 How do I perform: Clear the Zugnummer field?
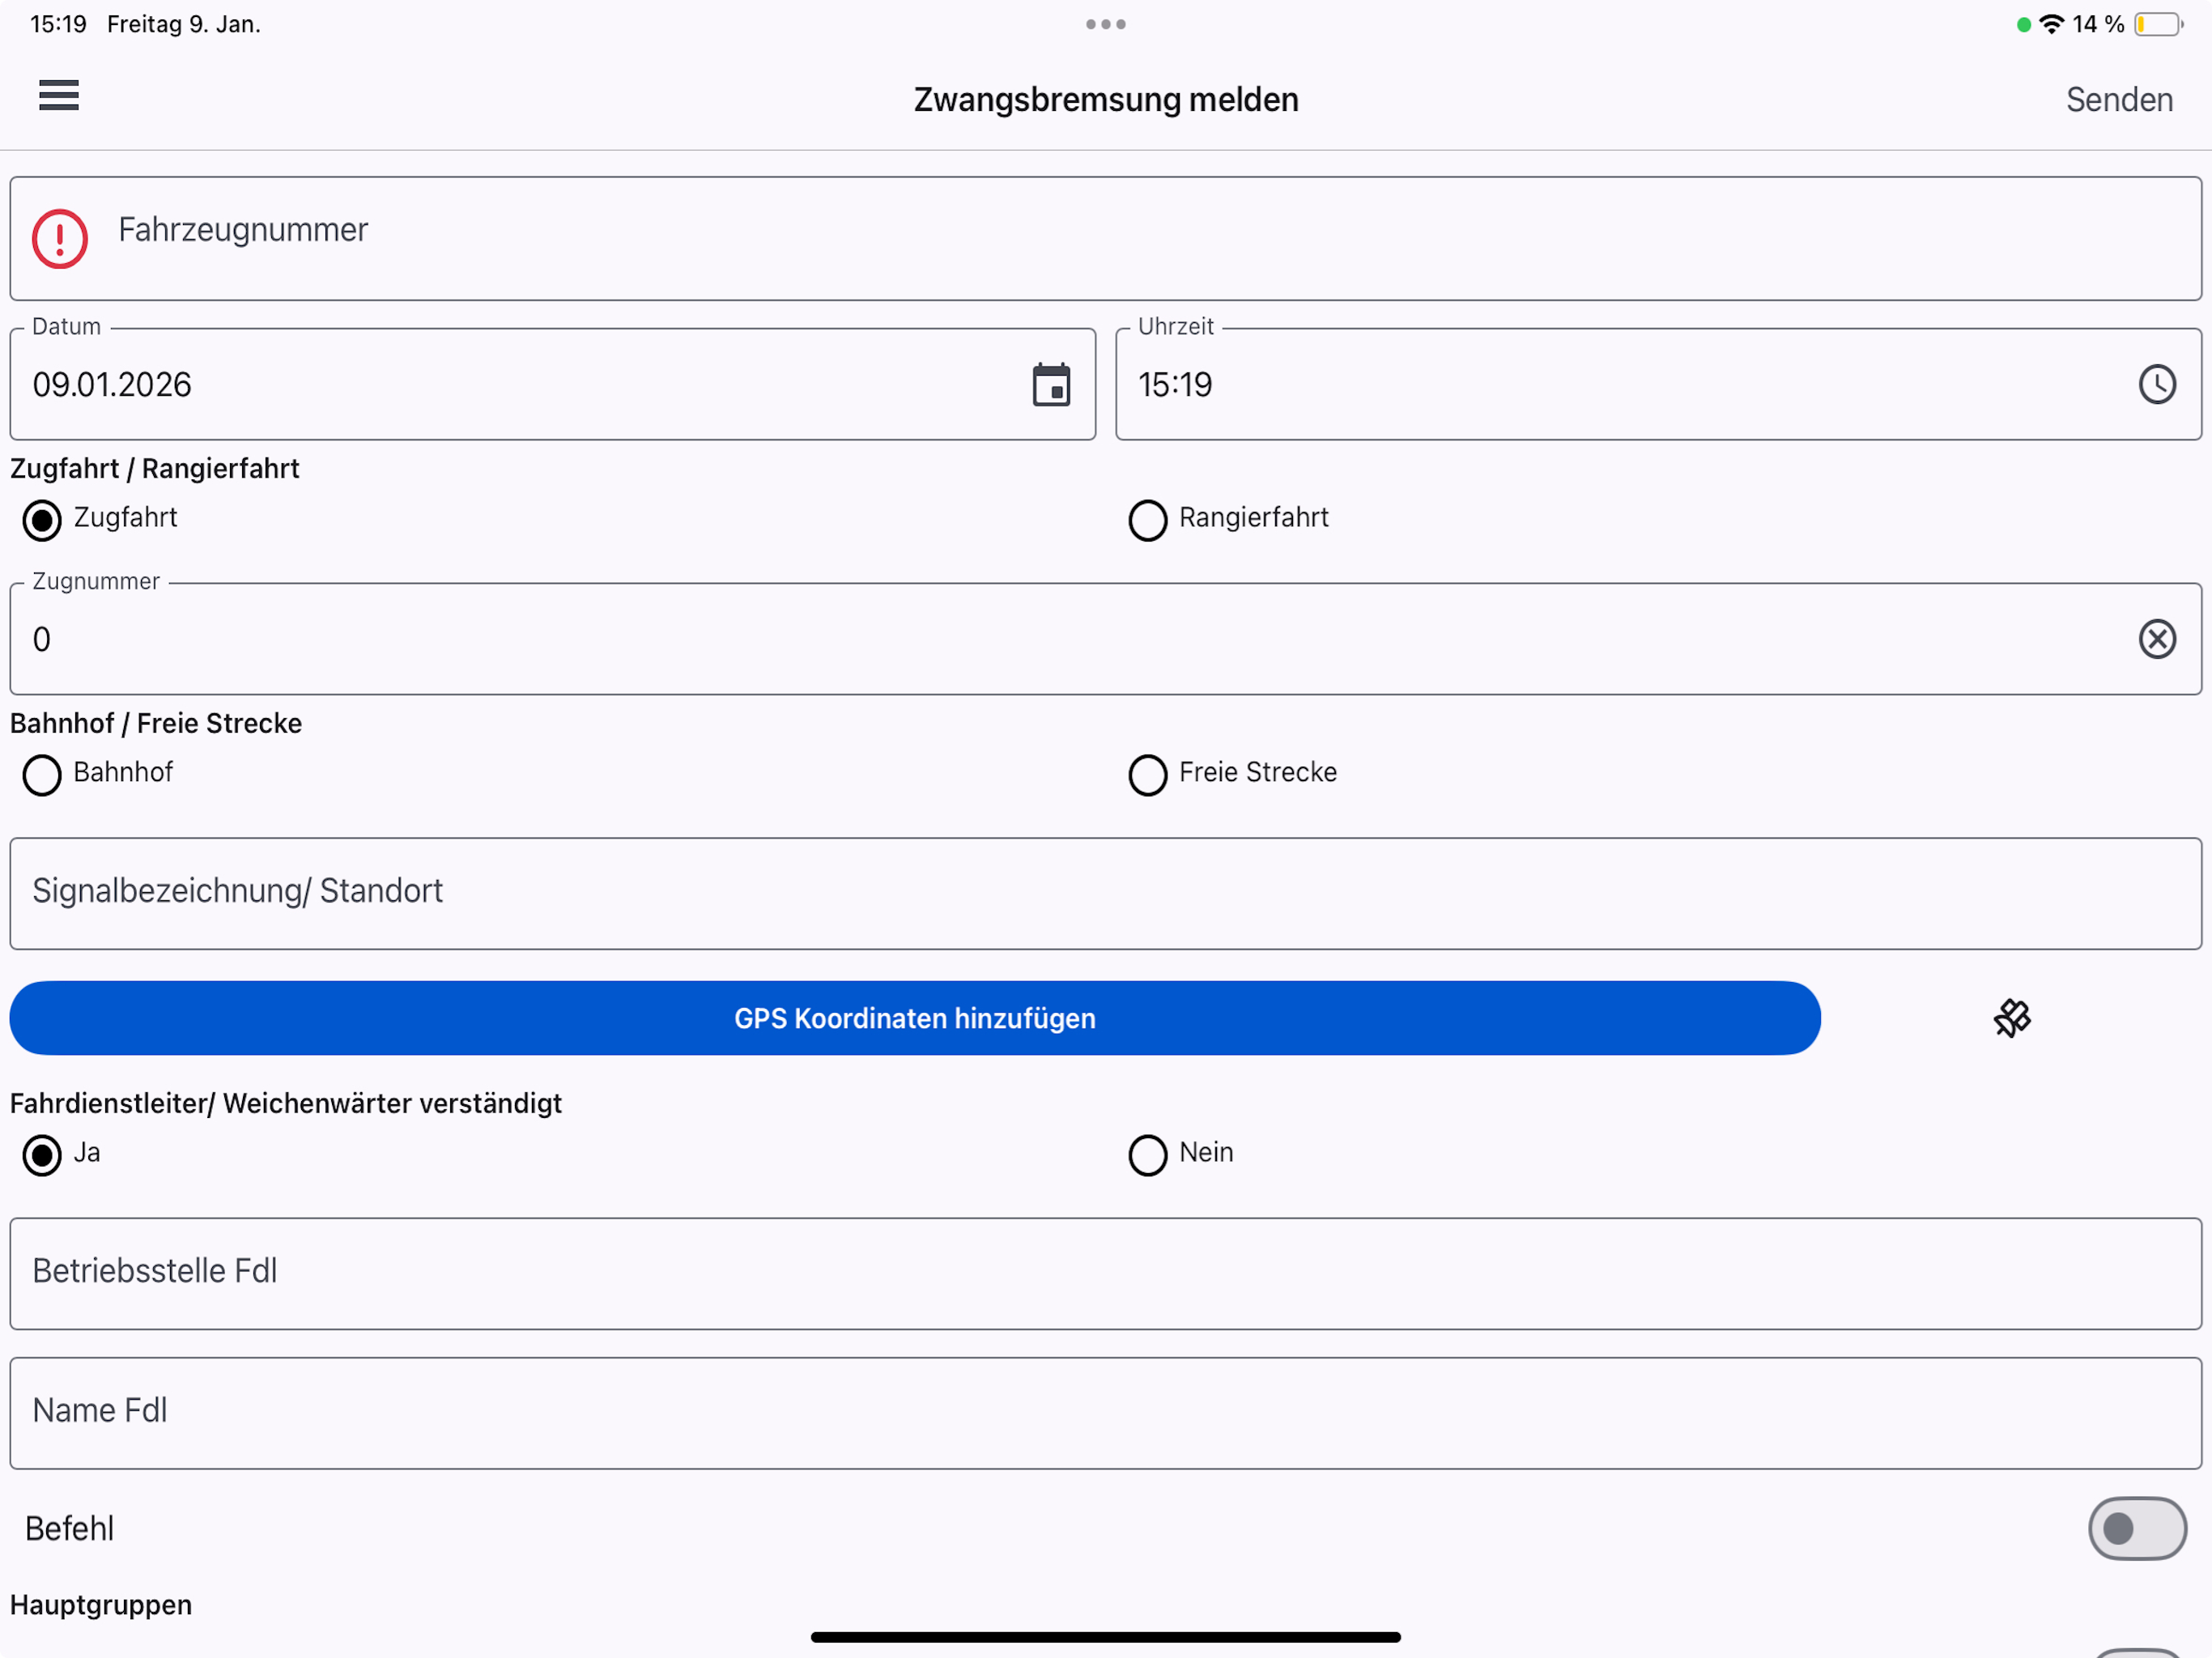tap(2157, 639)
